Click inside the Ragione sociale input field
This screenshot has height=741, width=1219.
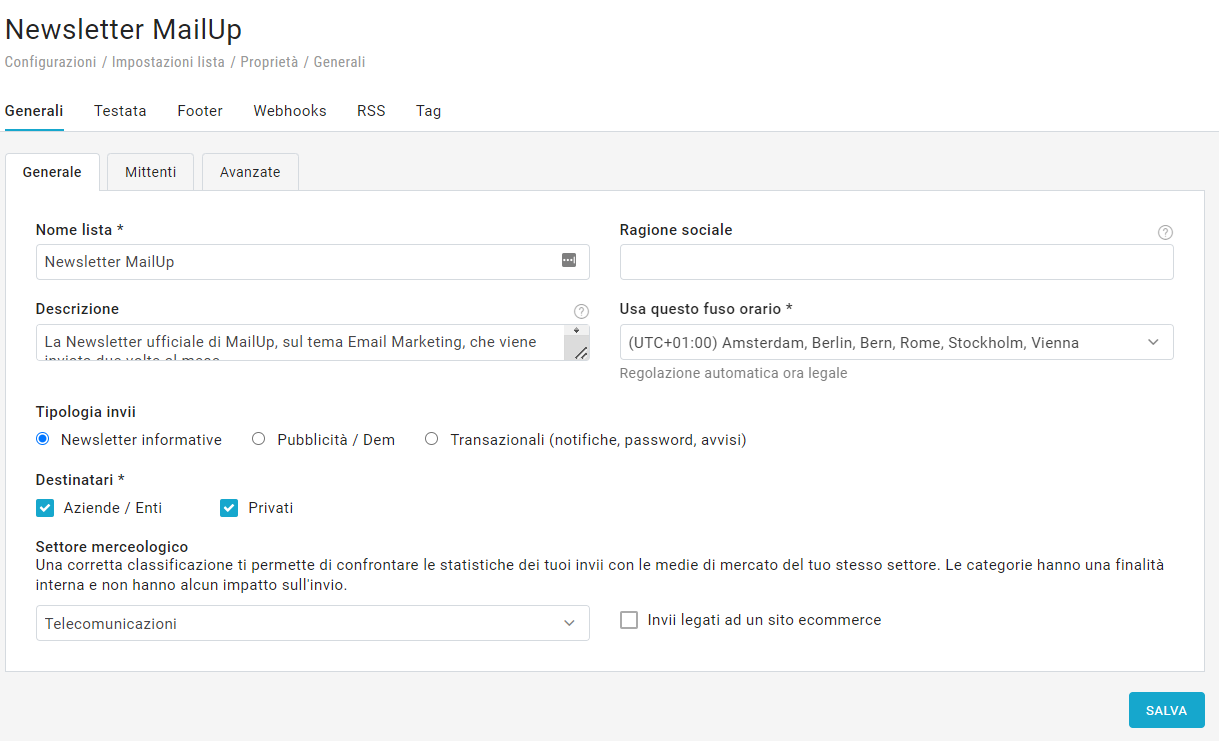896,262
